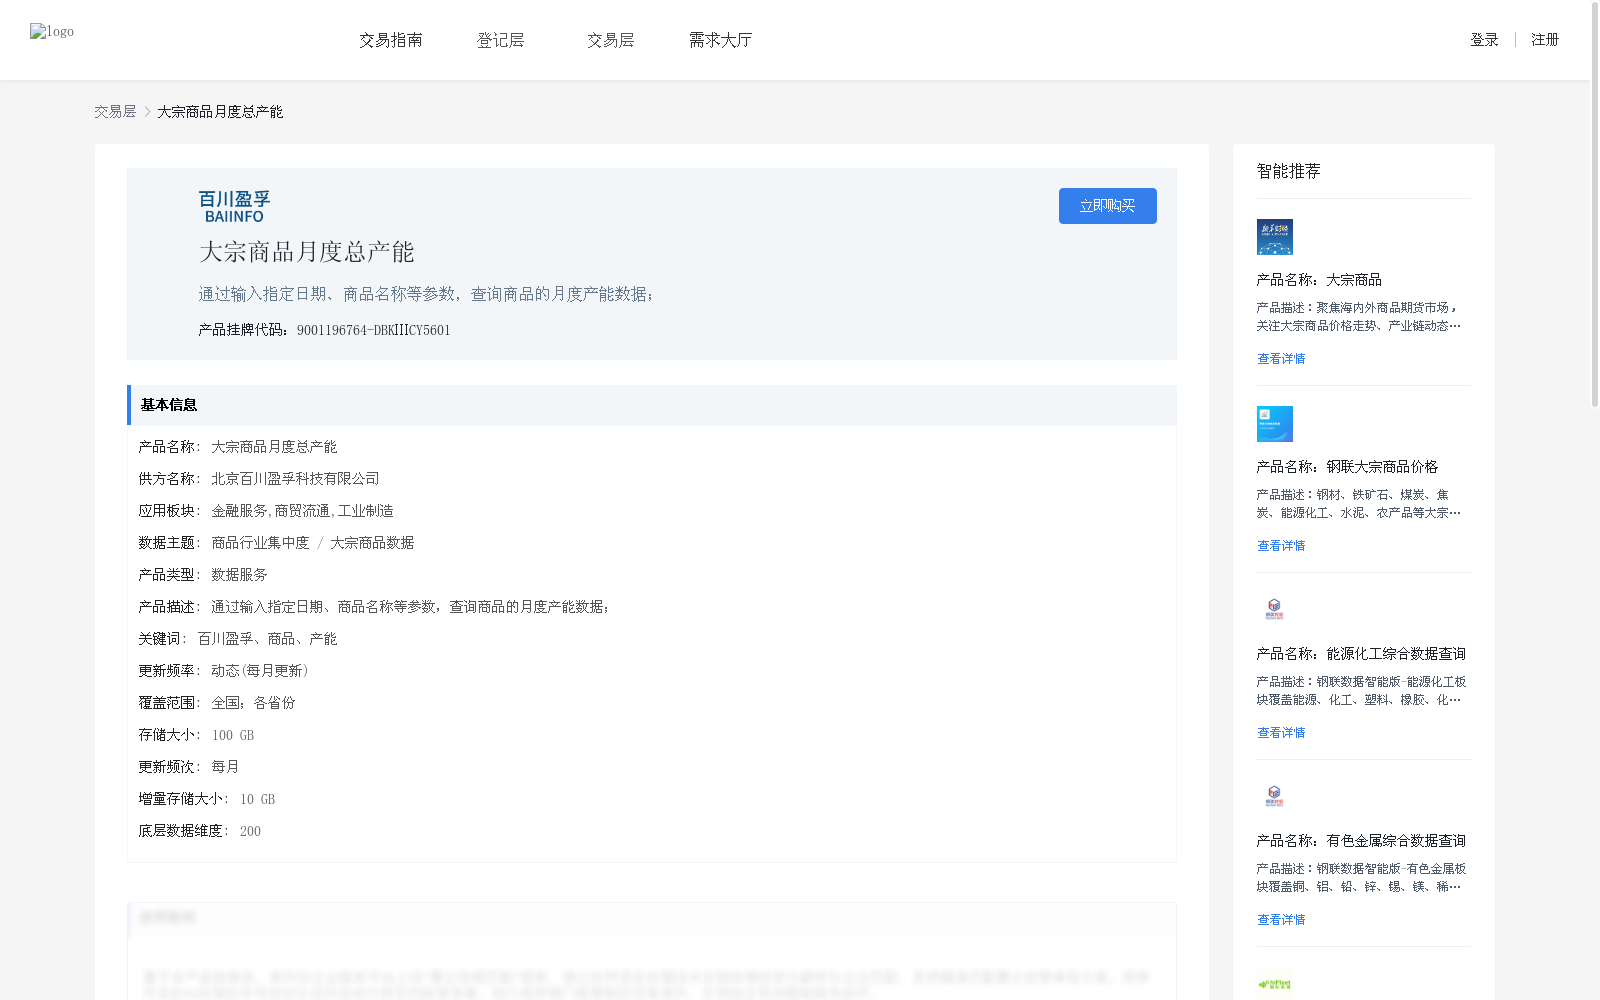Click the page vertical scrollbar
The width and height of the screenshot is (1600, 1000).
[x=1594, y=205]
